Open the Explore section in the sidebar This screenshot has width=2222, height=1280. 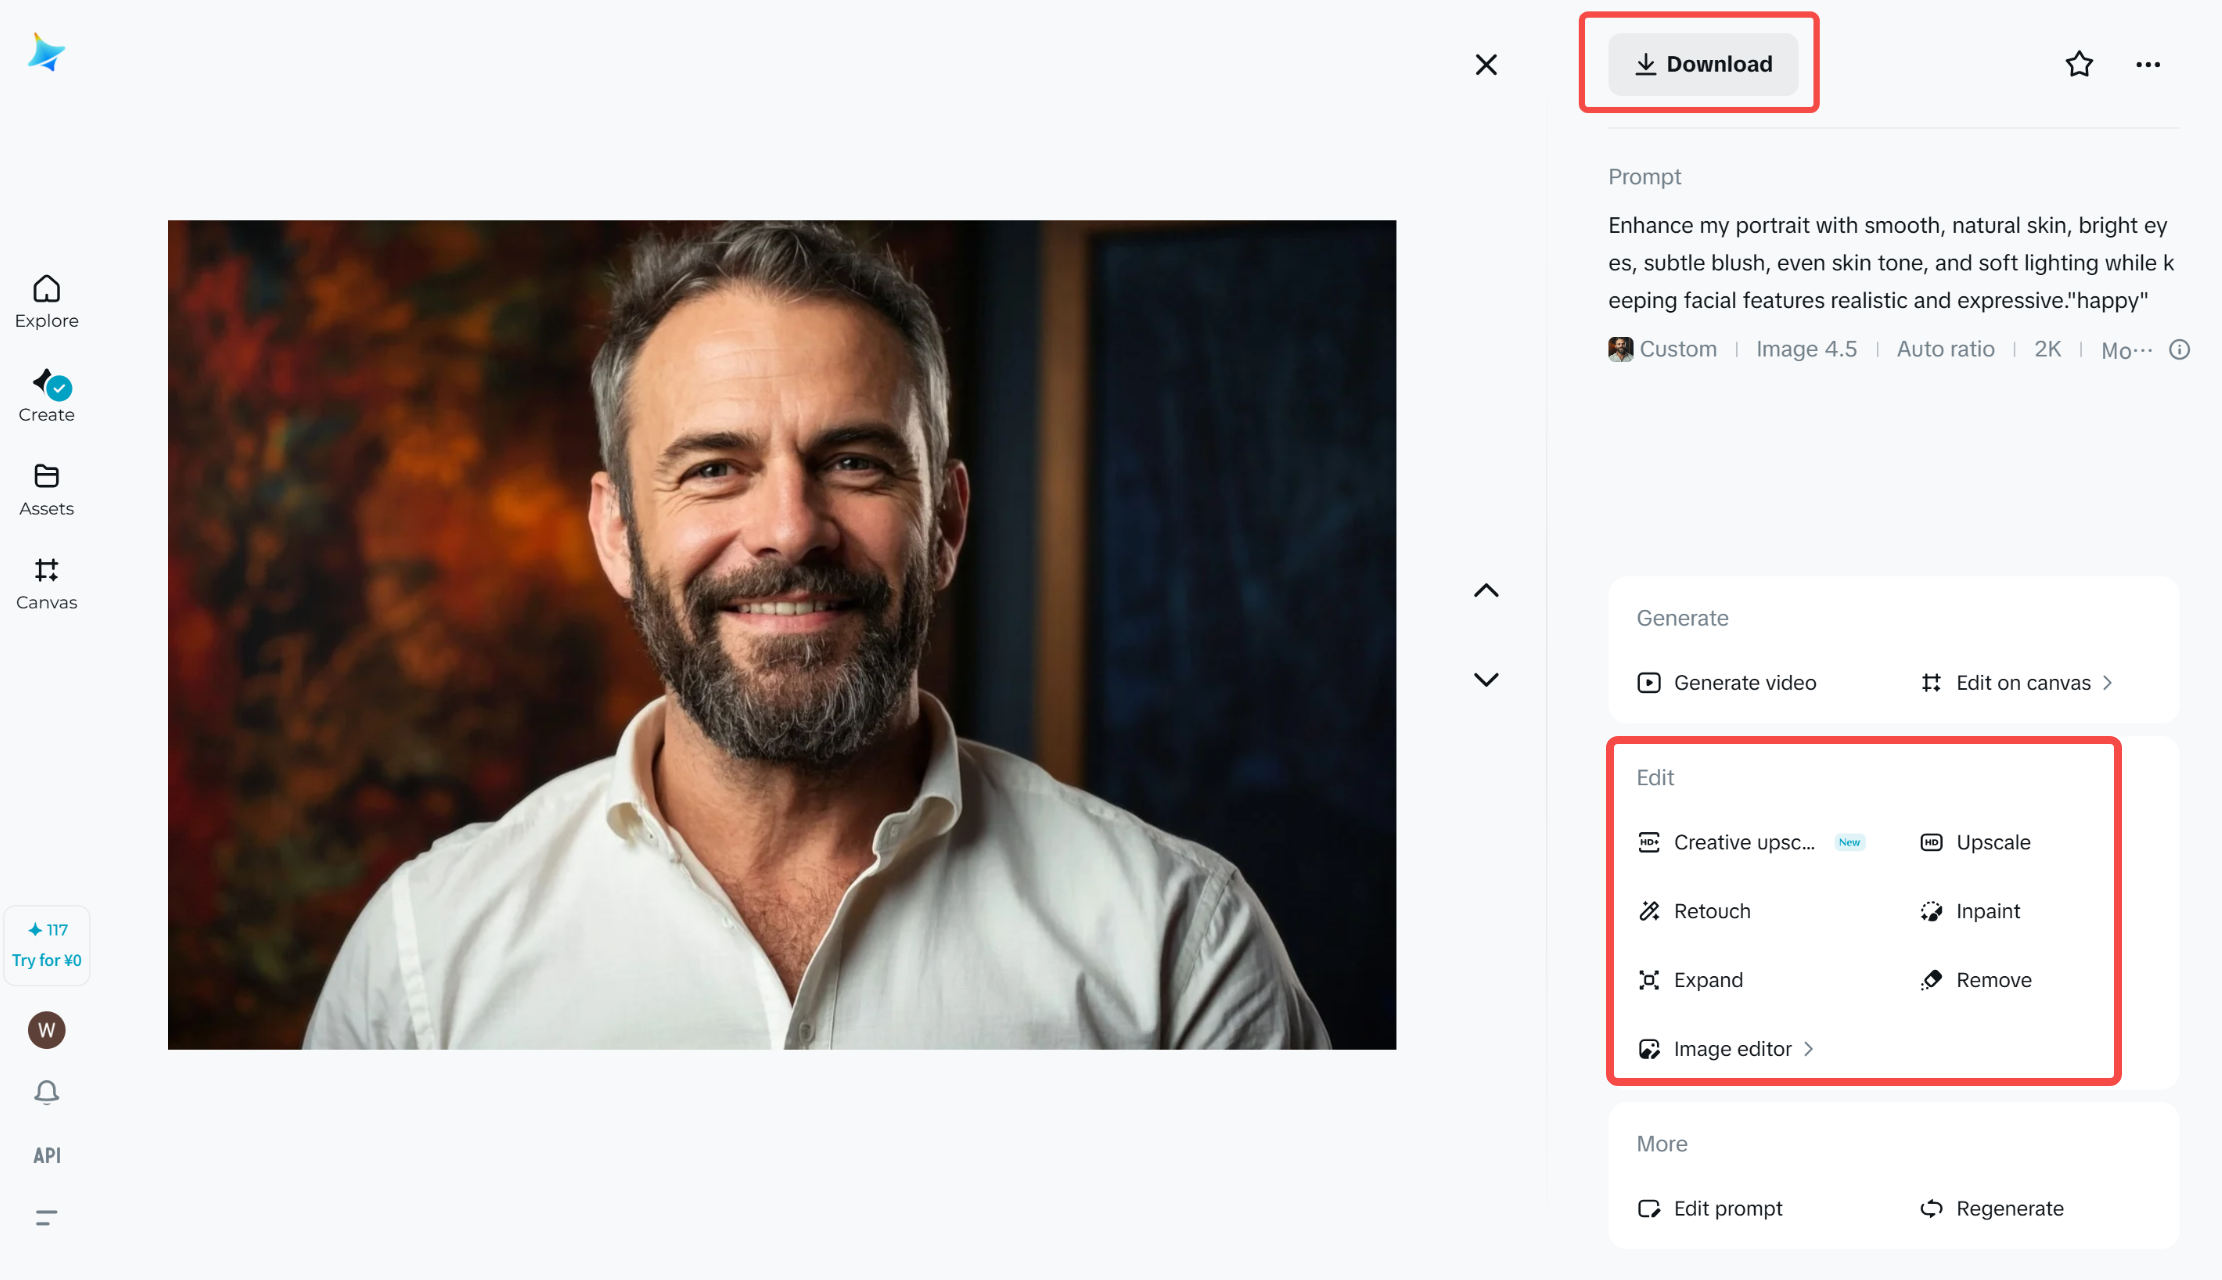(x=46, y=300)
